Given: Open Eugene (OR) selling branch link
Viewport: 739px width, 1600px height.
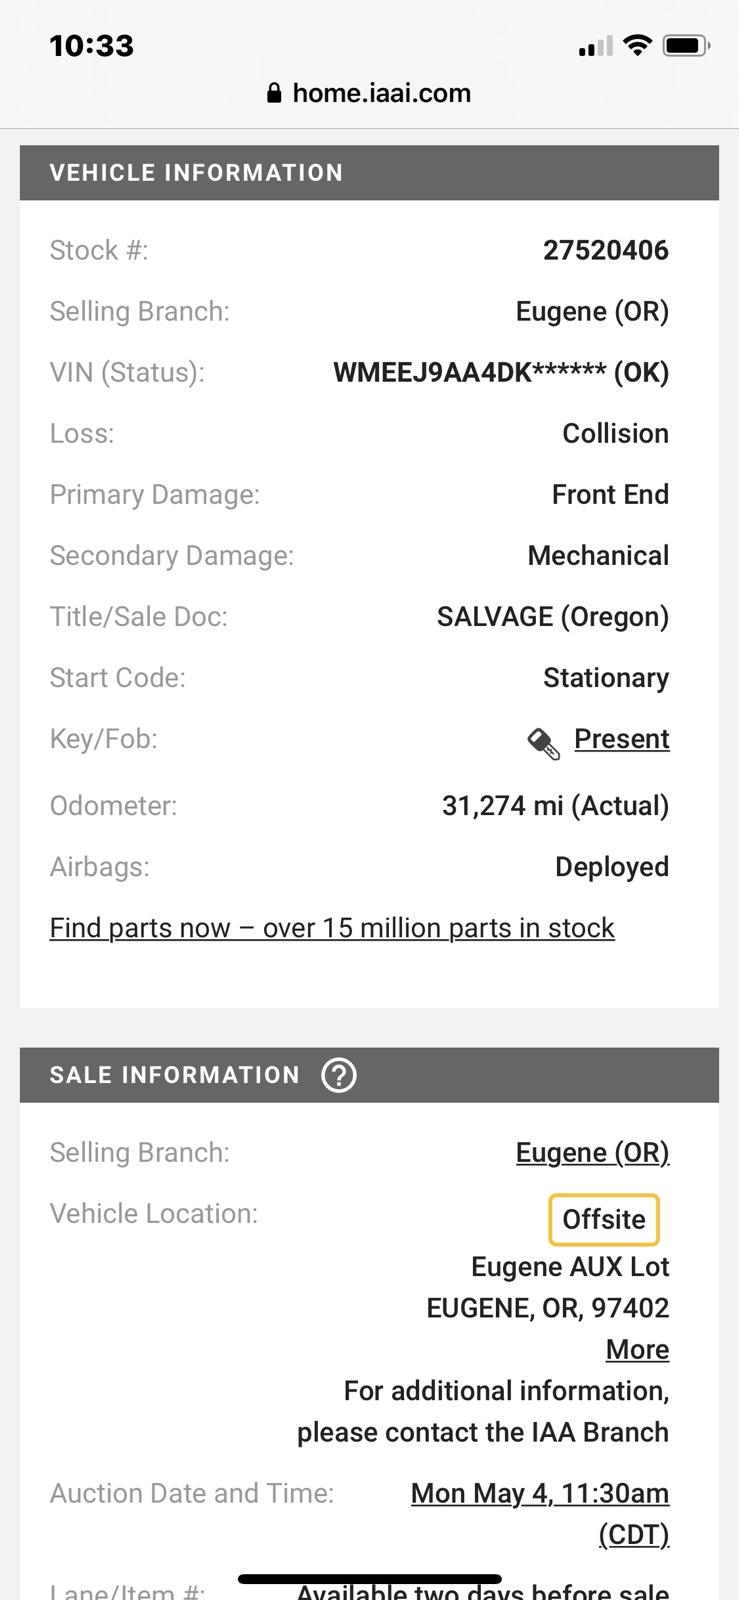Looking at the screenshot, I should point(592,1153).
